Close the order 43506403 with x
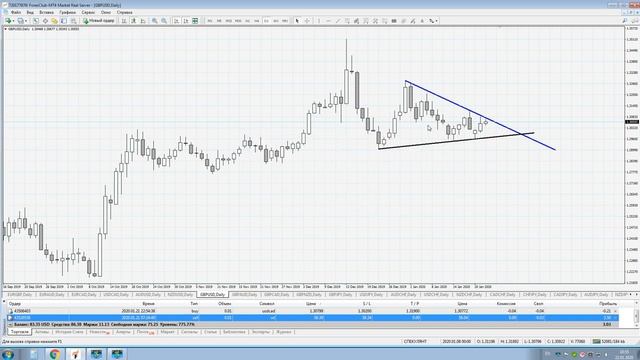 pyautogui.click(x=616, y=311)
